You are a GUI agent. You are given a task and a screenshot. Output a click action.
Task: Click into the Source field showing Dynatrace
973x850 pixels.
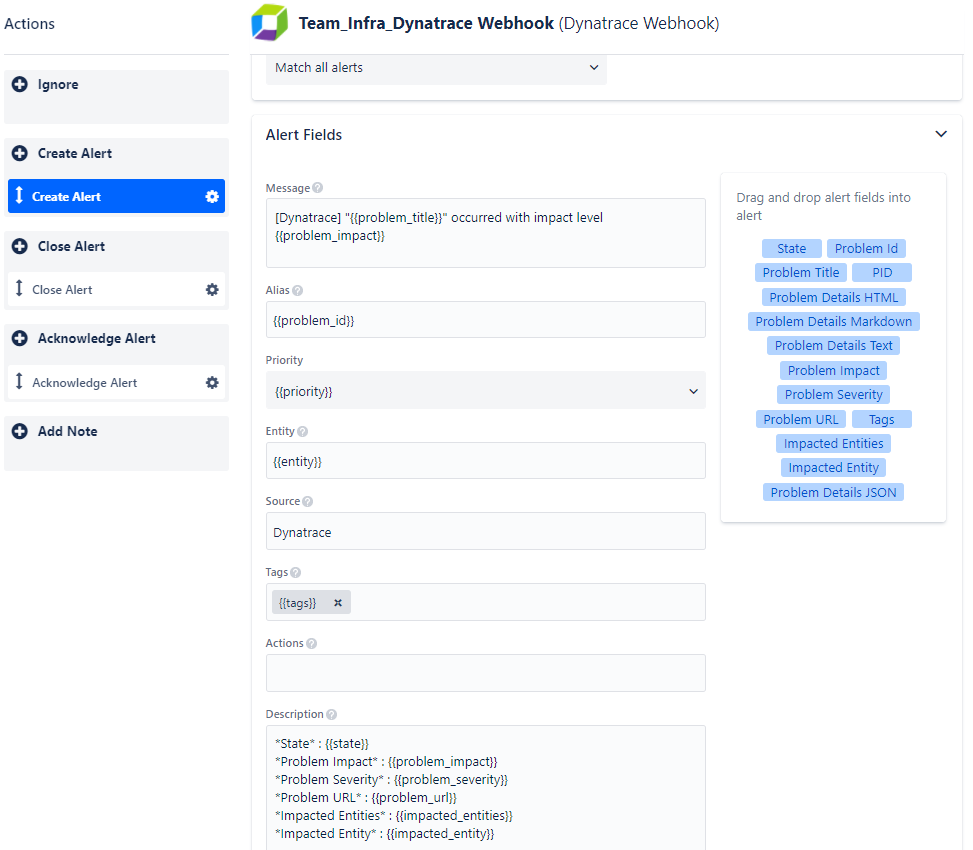click(486, 532)
